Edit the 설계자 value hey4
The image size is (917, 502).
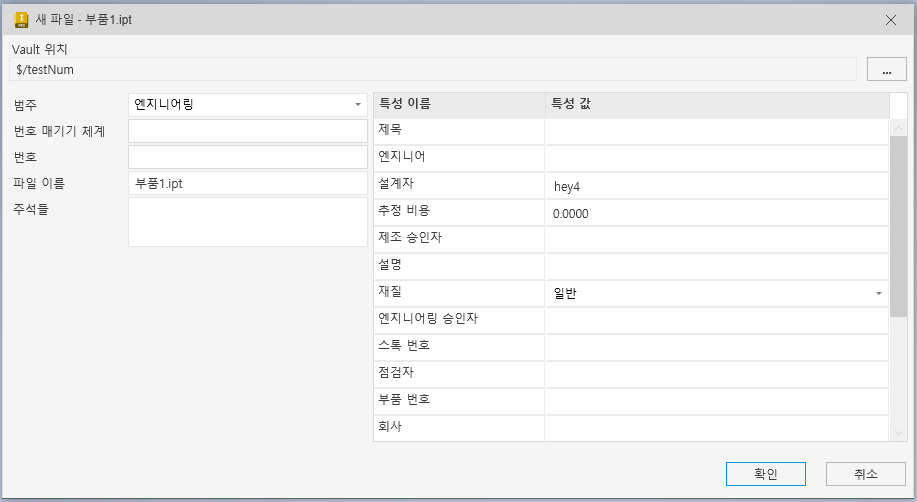tap(716, 185)
